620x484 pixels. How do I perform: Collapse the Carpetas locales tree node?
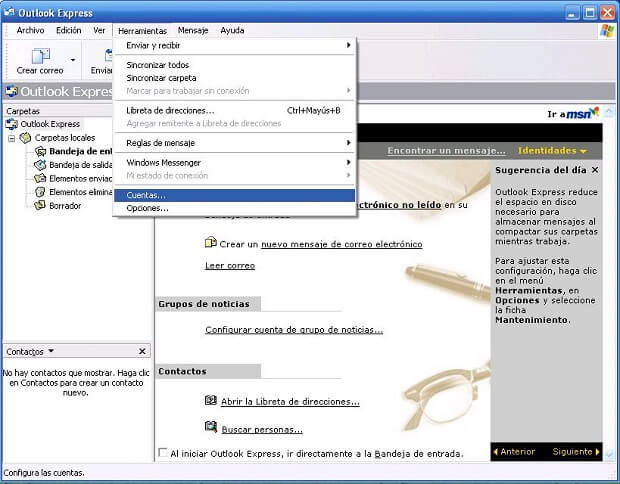tap(11, 138)
